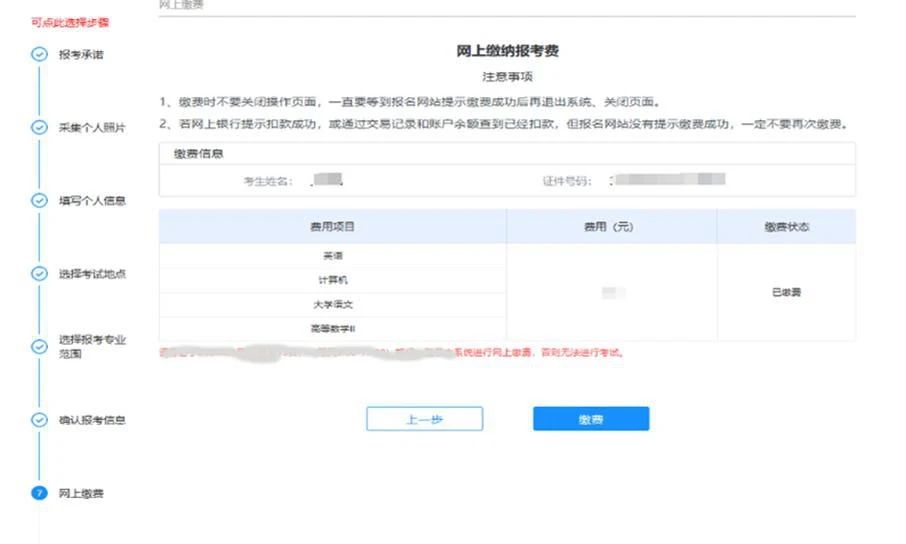The width and height of the screenshot is (906, 544).
Task: Click the 已缴费 payment status cell
Action: click(x=786, y=293)
